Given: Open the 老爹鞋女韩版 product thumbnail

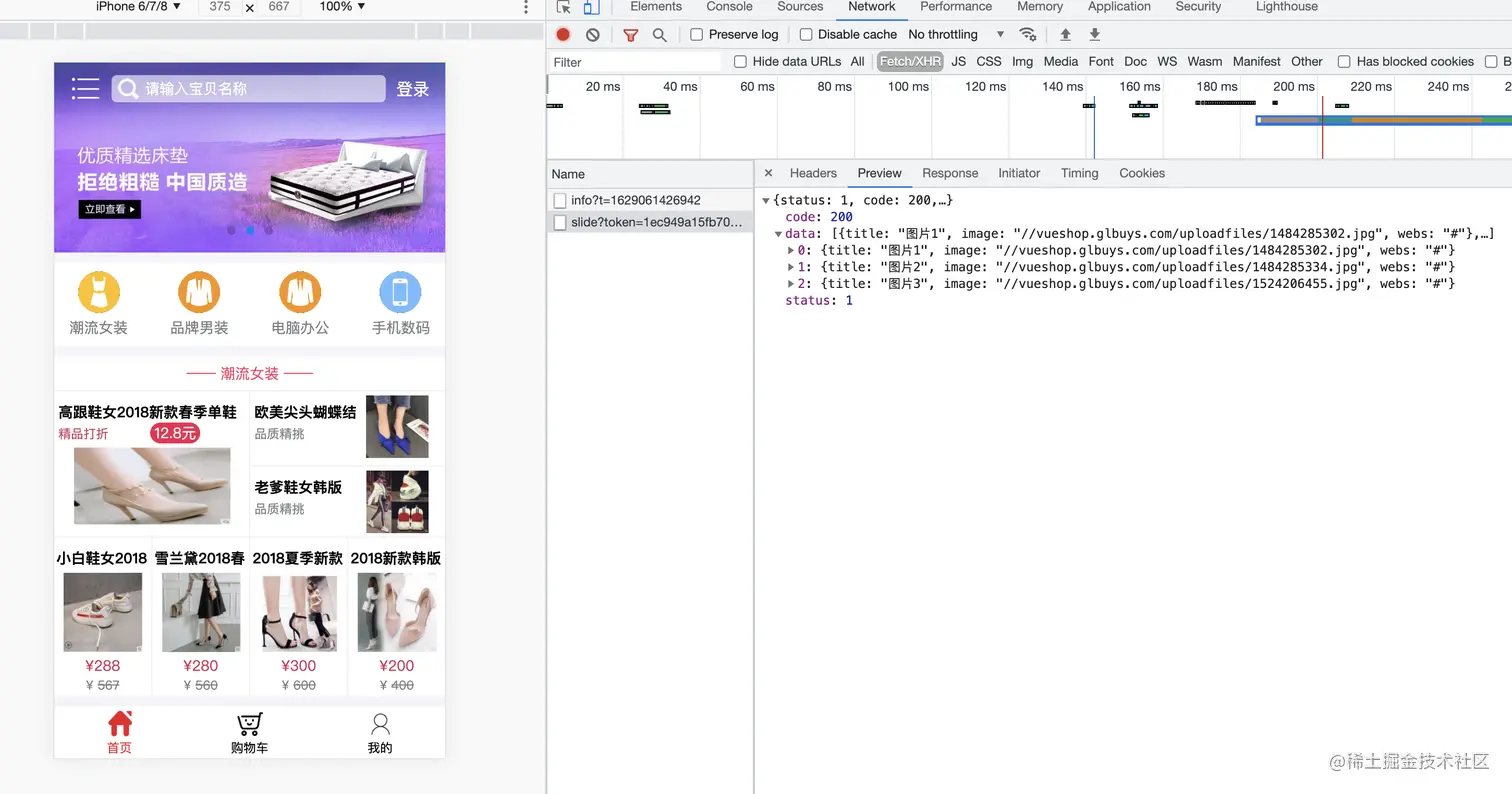Looking at the screenshot, I should [x=397, y=502].
